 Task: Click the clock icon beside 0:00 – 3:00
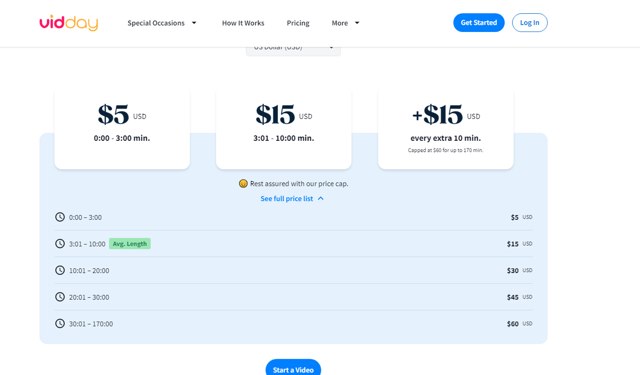(x=60, y=217)
